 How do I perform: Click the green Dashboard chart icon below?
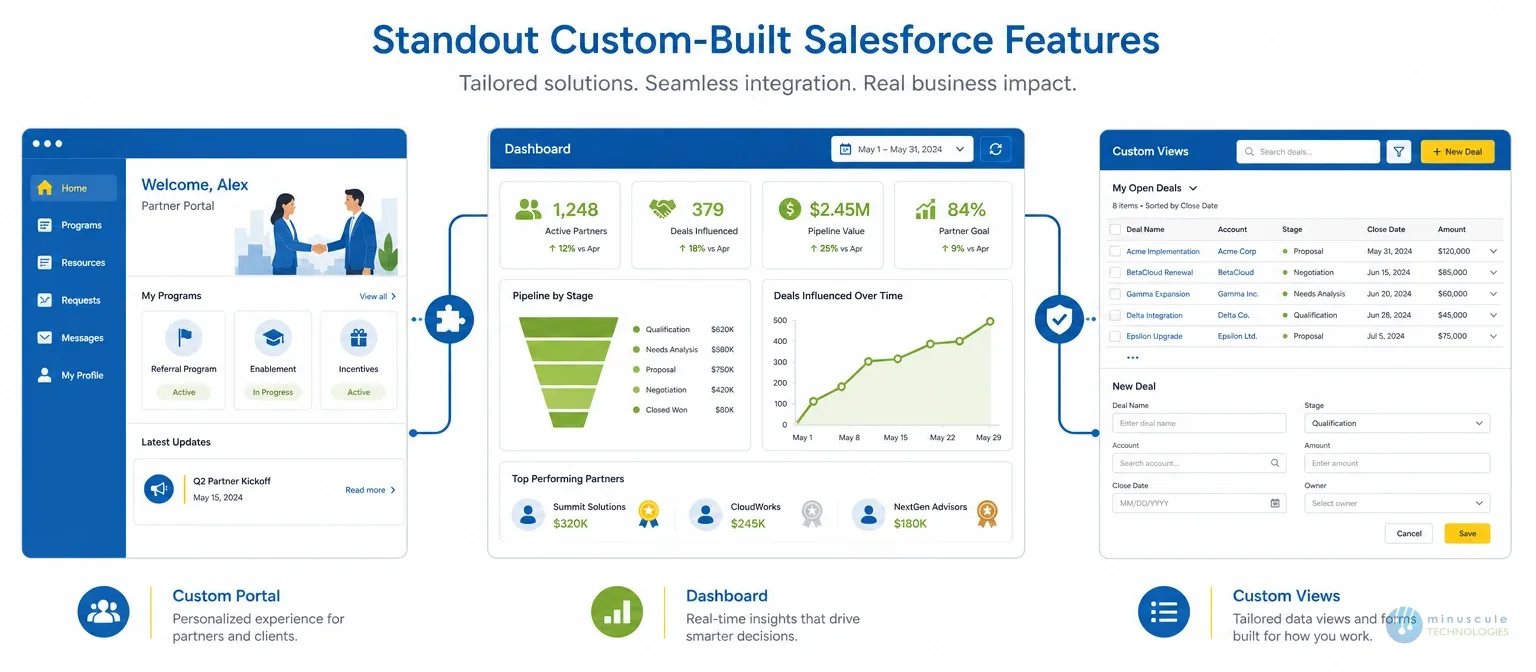(617, 612)
